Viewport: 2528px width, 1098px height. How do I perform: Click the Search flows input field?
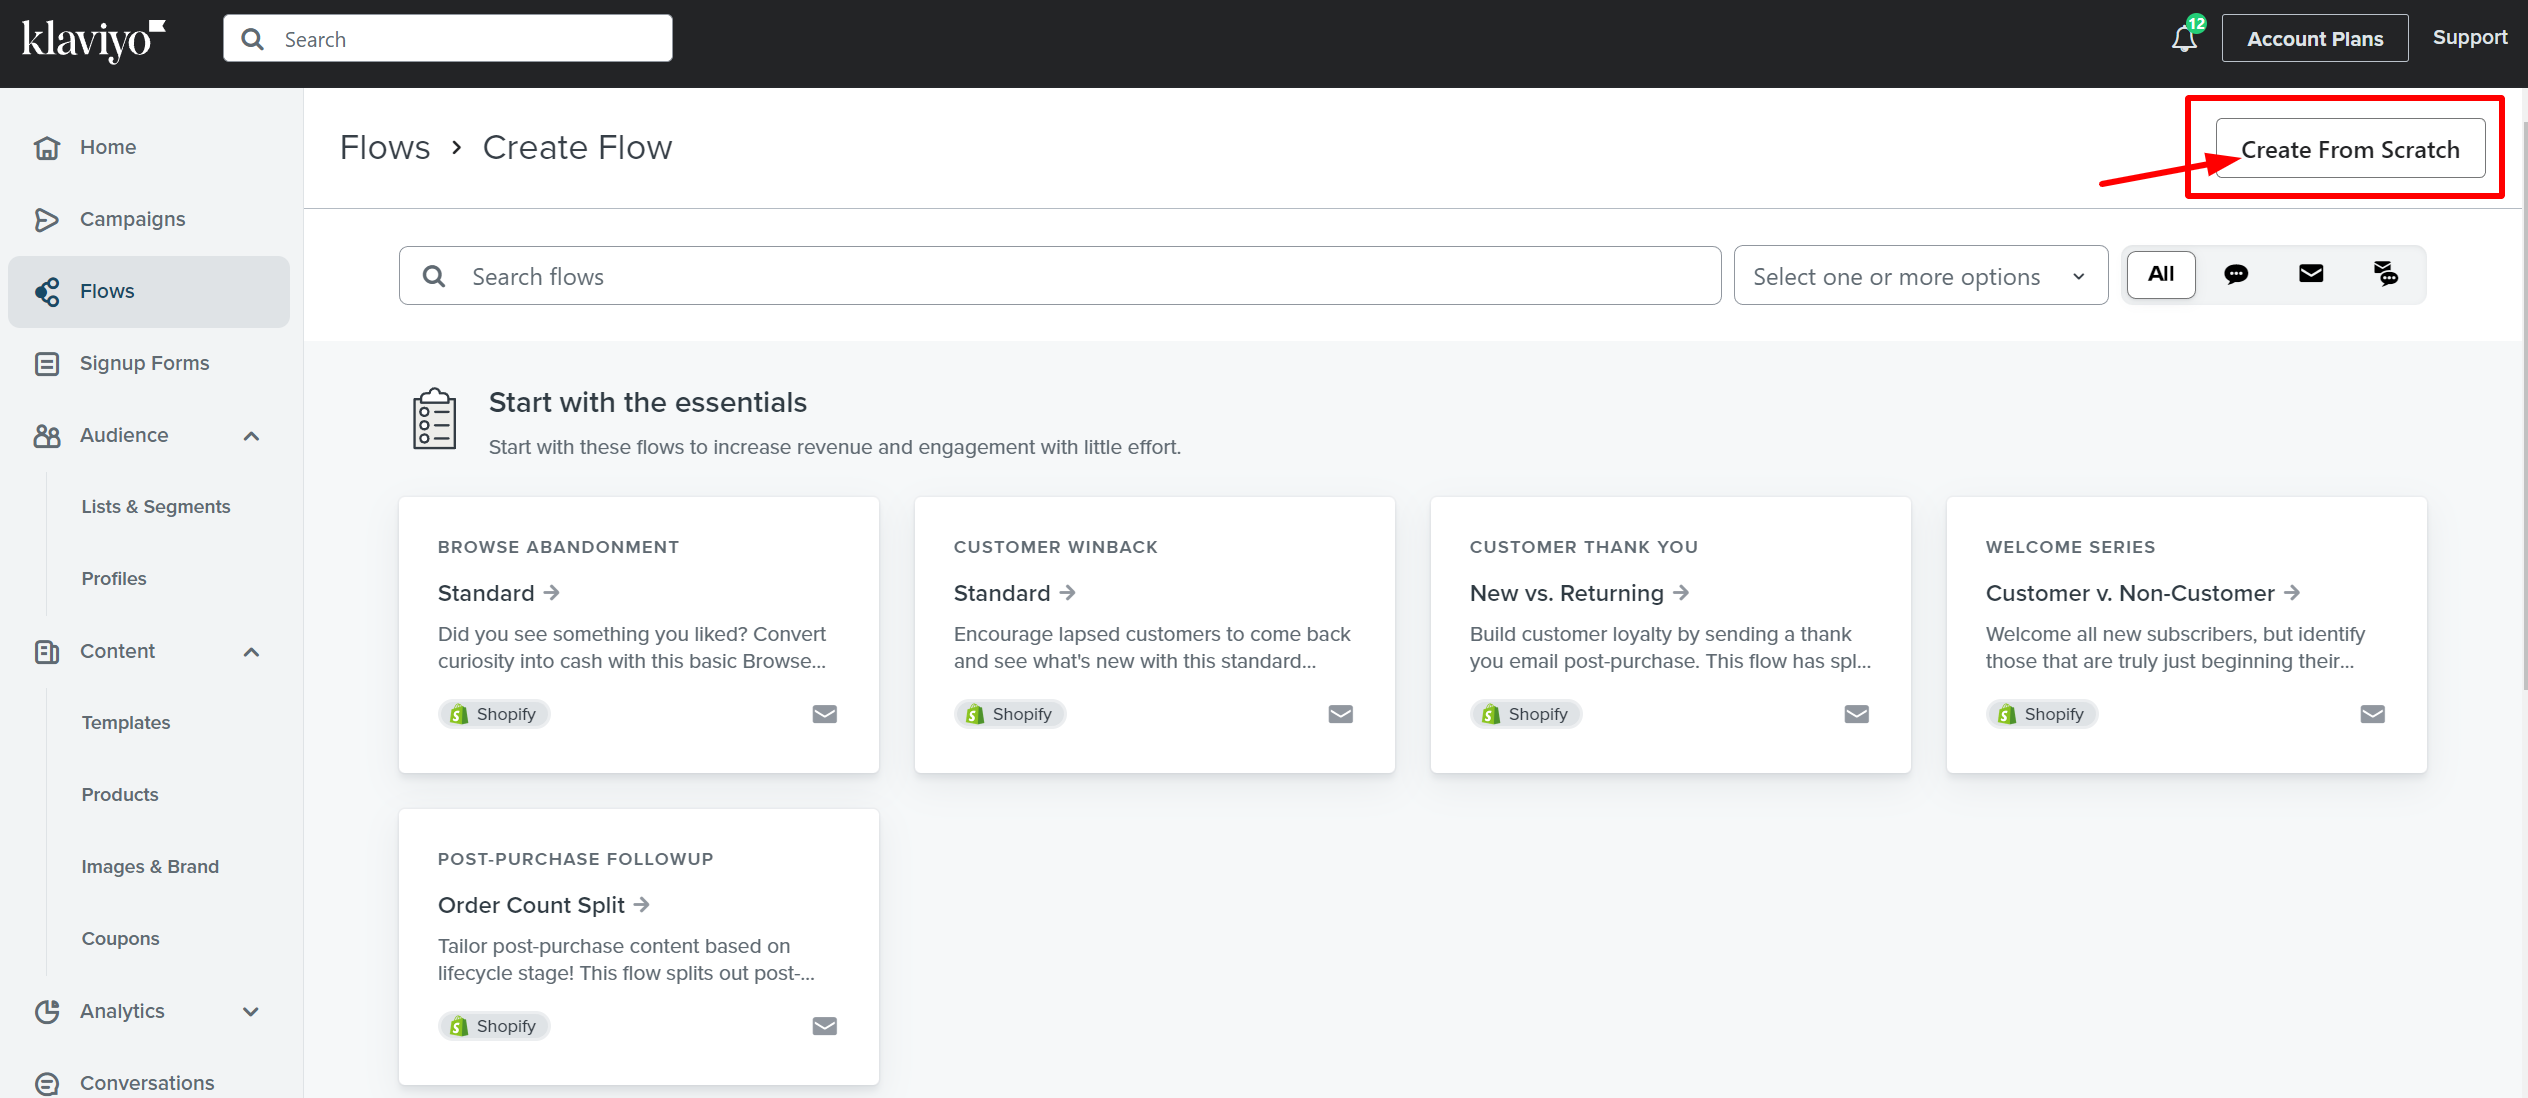(x=1060, y=276)
